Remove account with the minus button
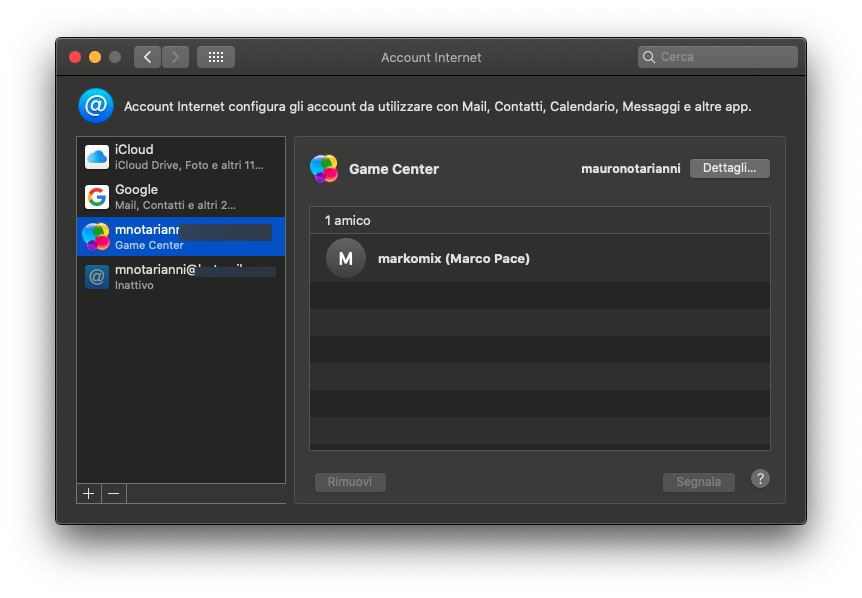This screenshot has height=598, width=862. tap(114, 494)
